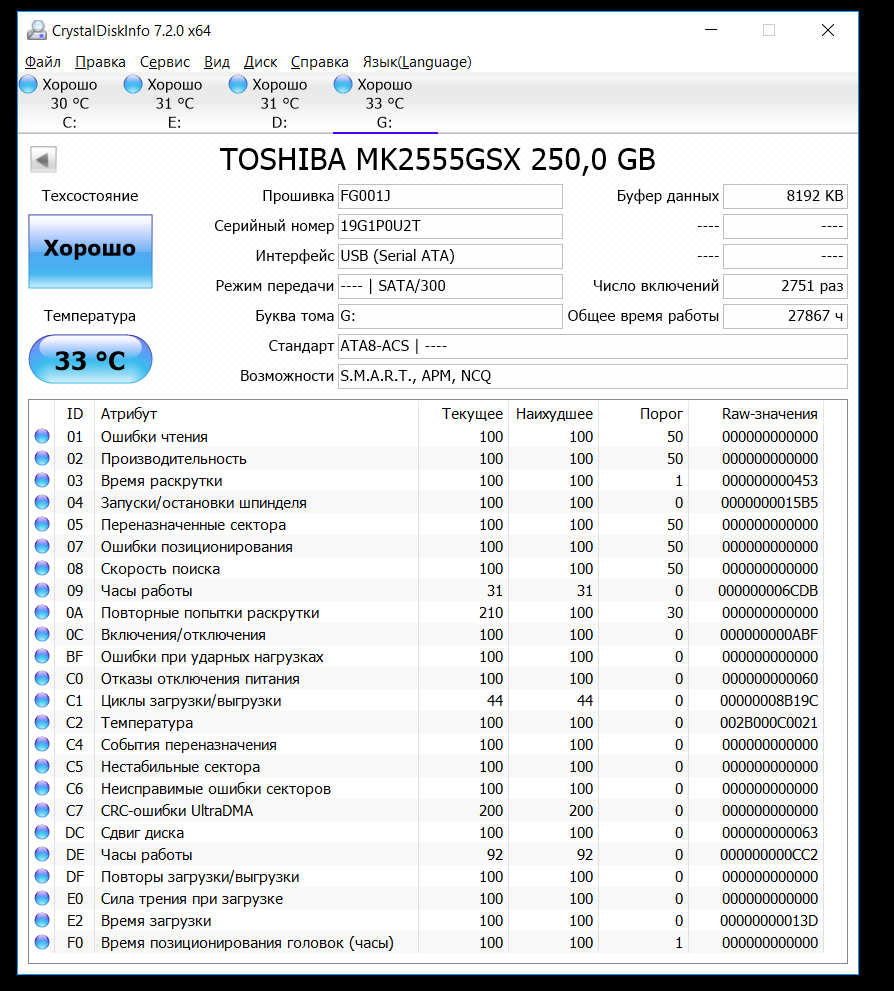Click status icon for Ошибки чтения row
Image resolution: width=894 pixels, height=991 pixels.
pos(42,436)
